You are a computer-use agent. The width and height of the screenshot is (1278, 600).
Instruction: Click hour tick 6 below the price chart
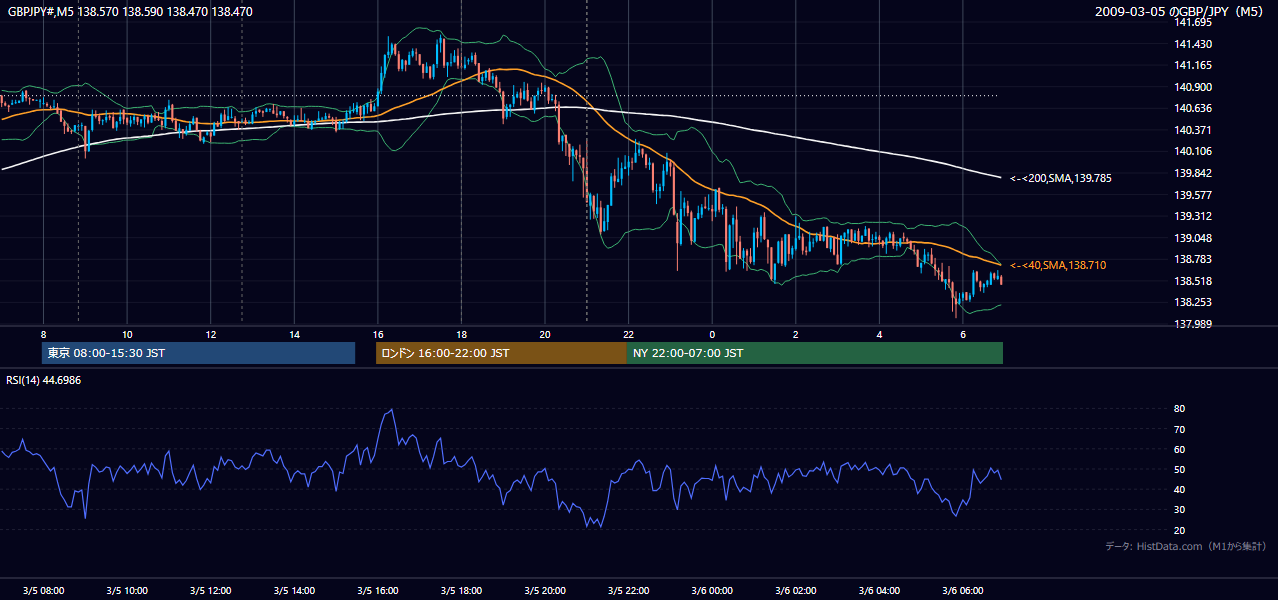pyautogui.click(x=962, y=334)
